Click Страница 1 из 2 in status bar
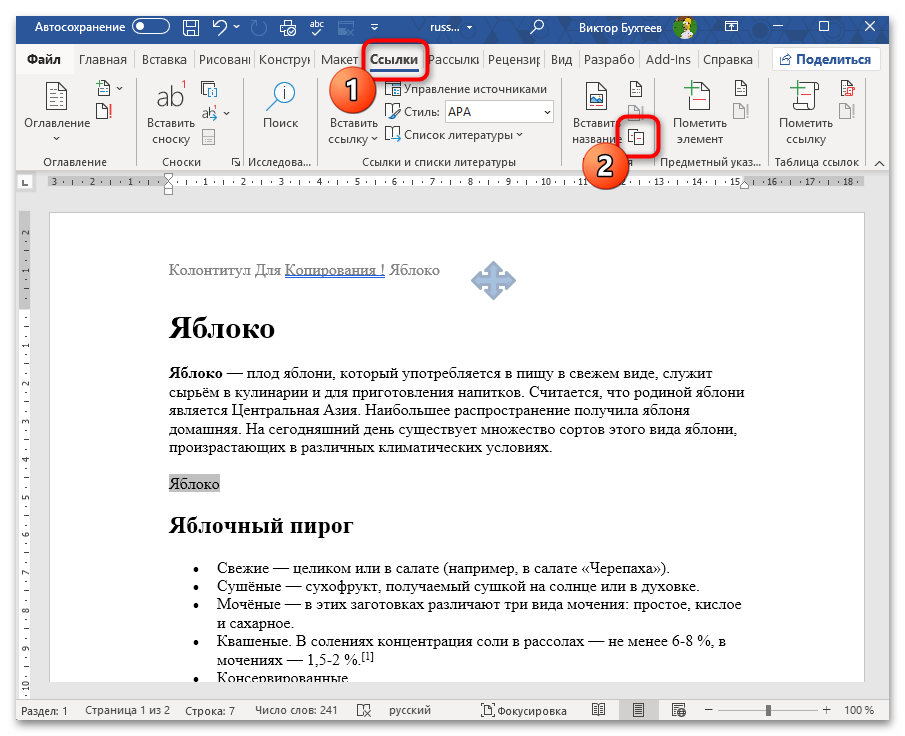This screenshot has width=905, height=736. tap(128, 711)
